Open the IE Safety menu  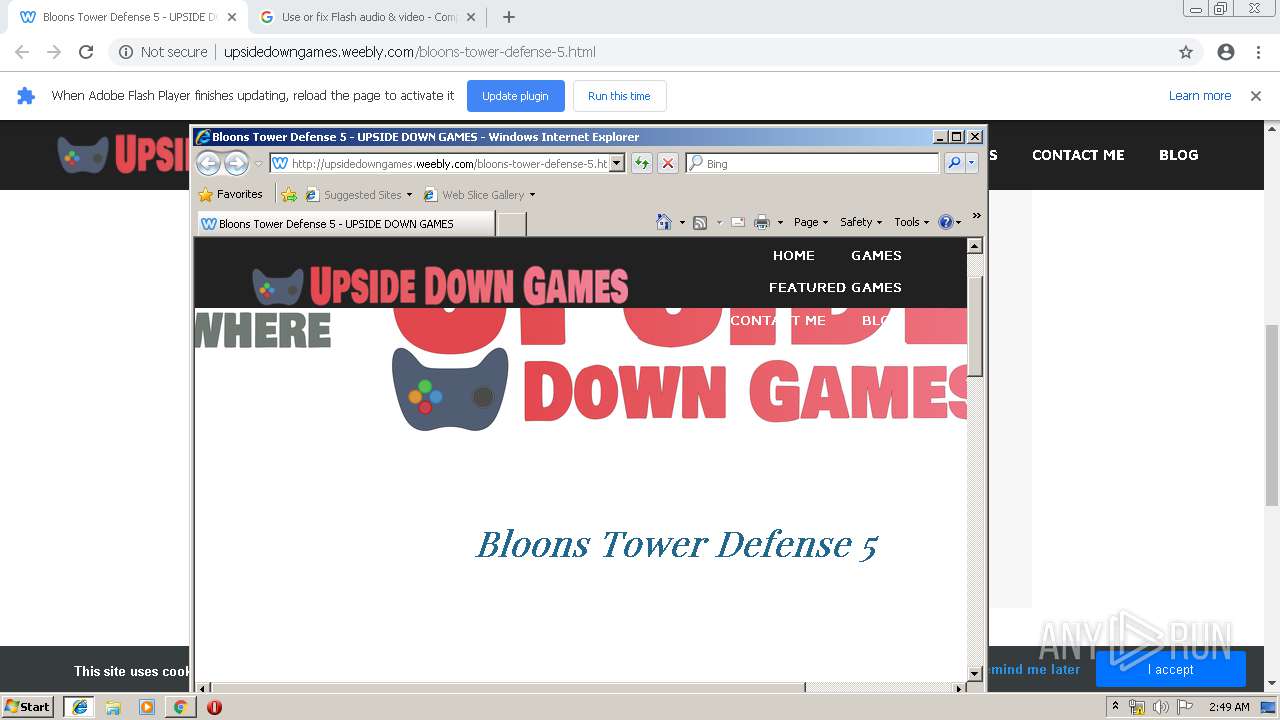click(x=861, y=222)
